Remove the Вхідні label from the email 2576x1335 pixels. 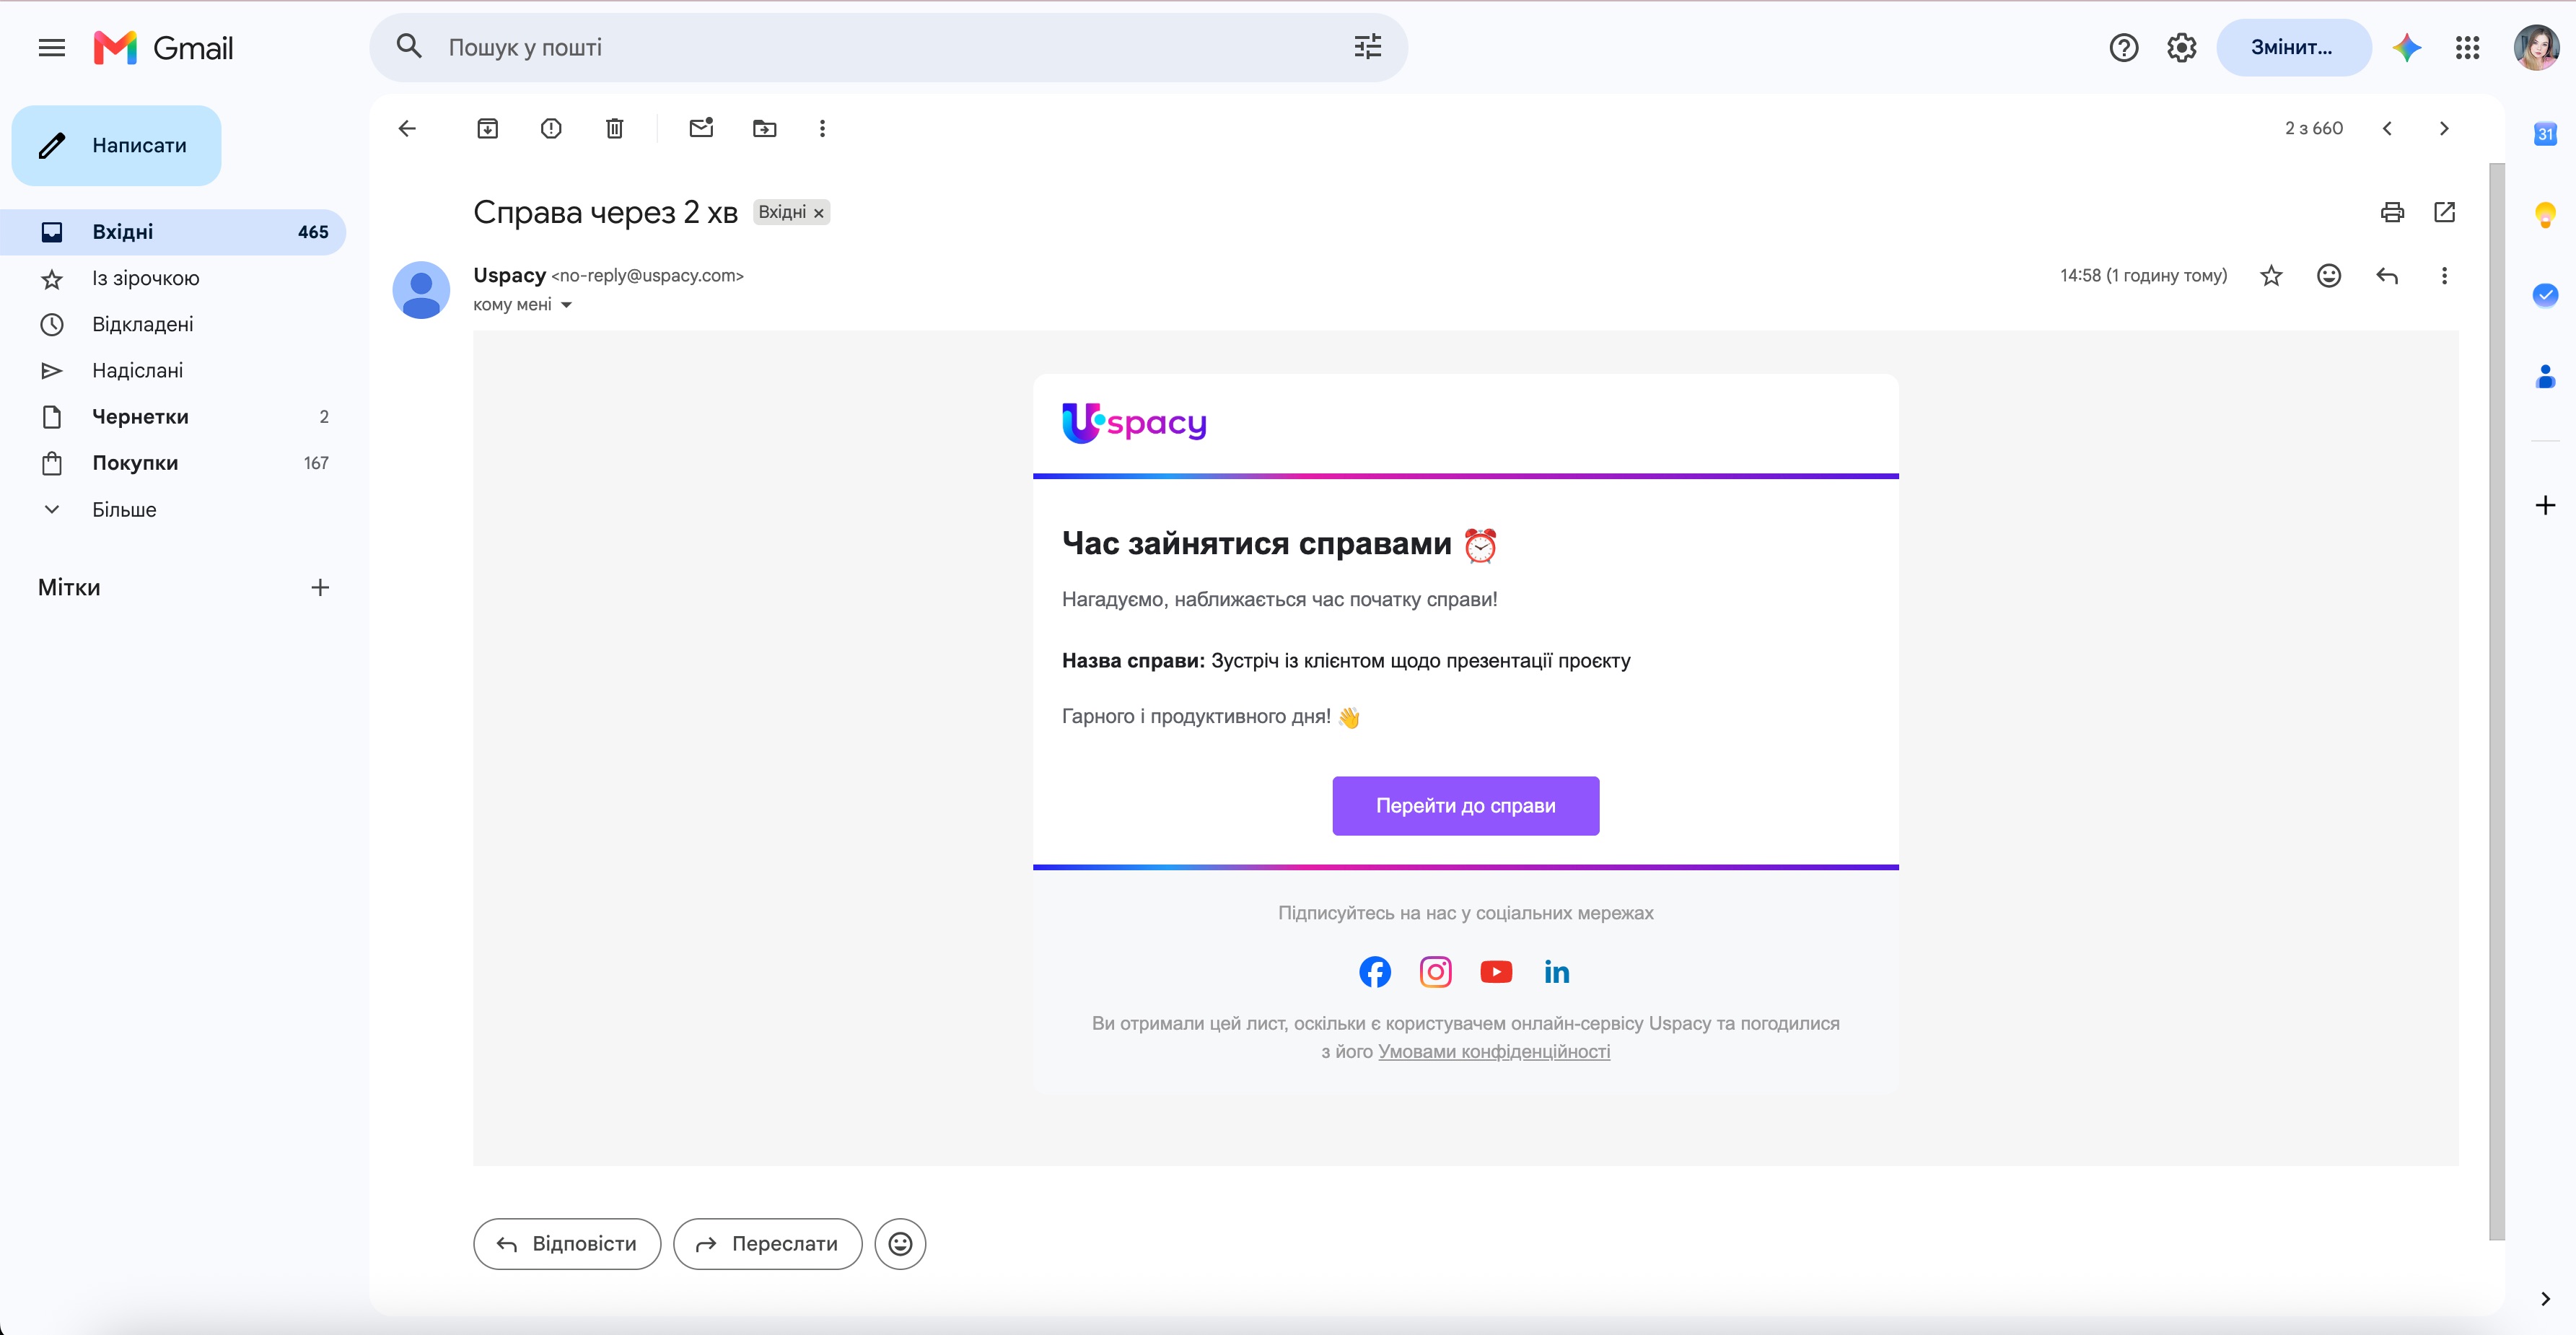click(818, 213)
